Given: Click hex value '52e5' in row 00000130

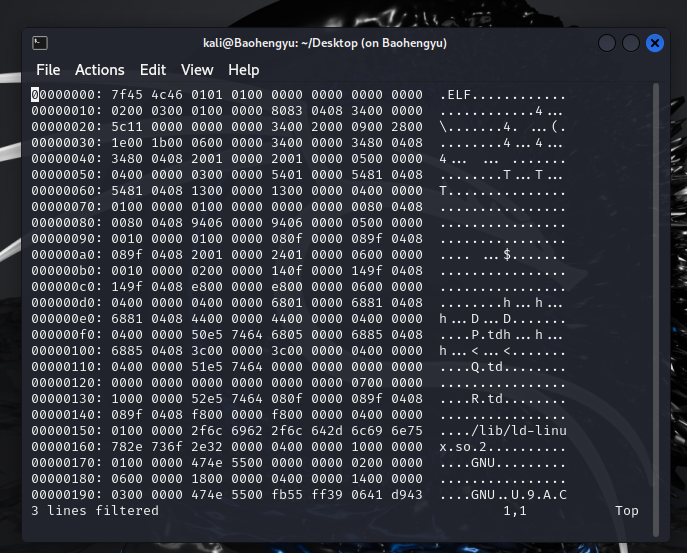Looking at the screenshot, I should pyautogui.click(x=207, y=398).
